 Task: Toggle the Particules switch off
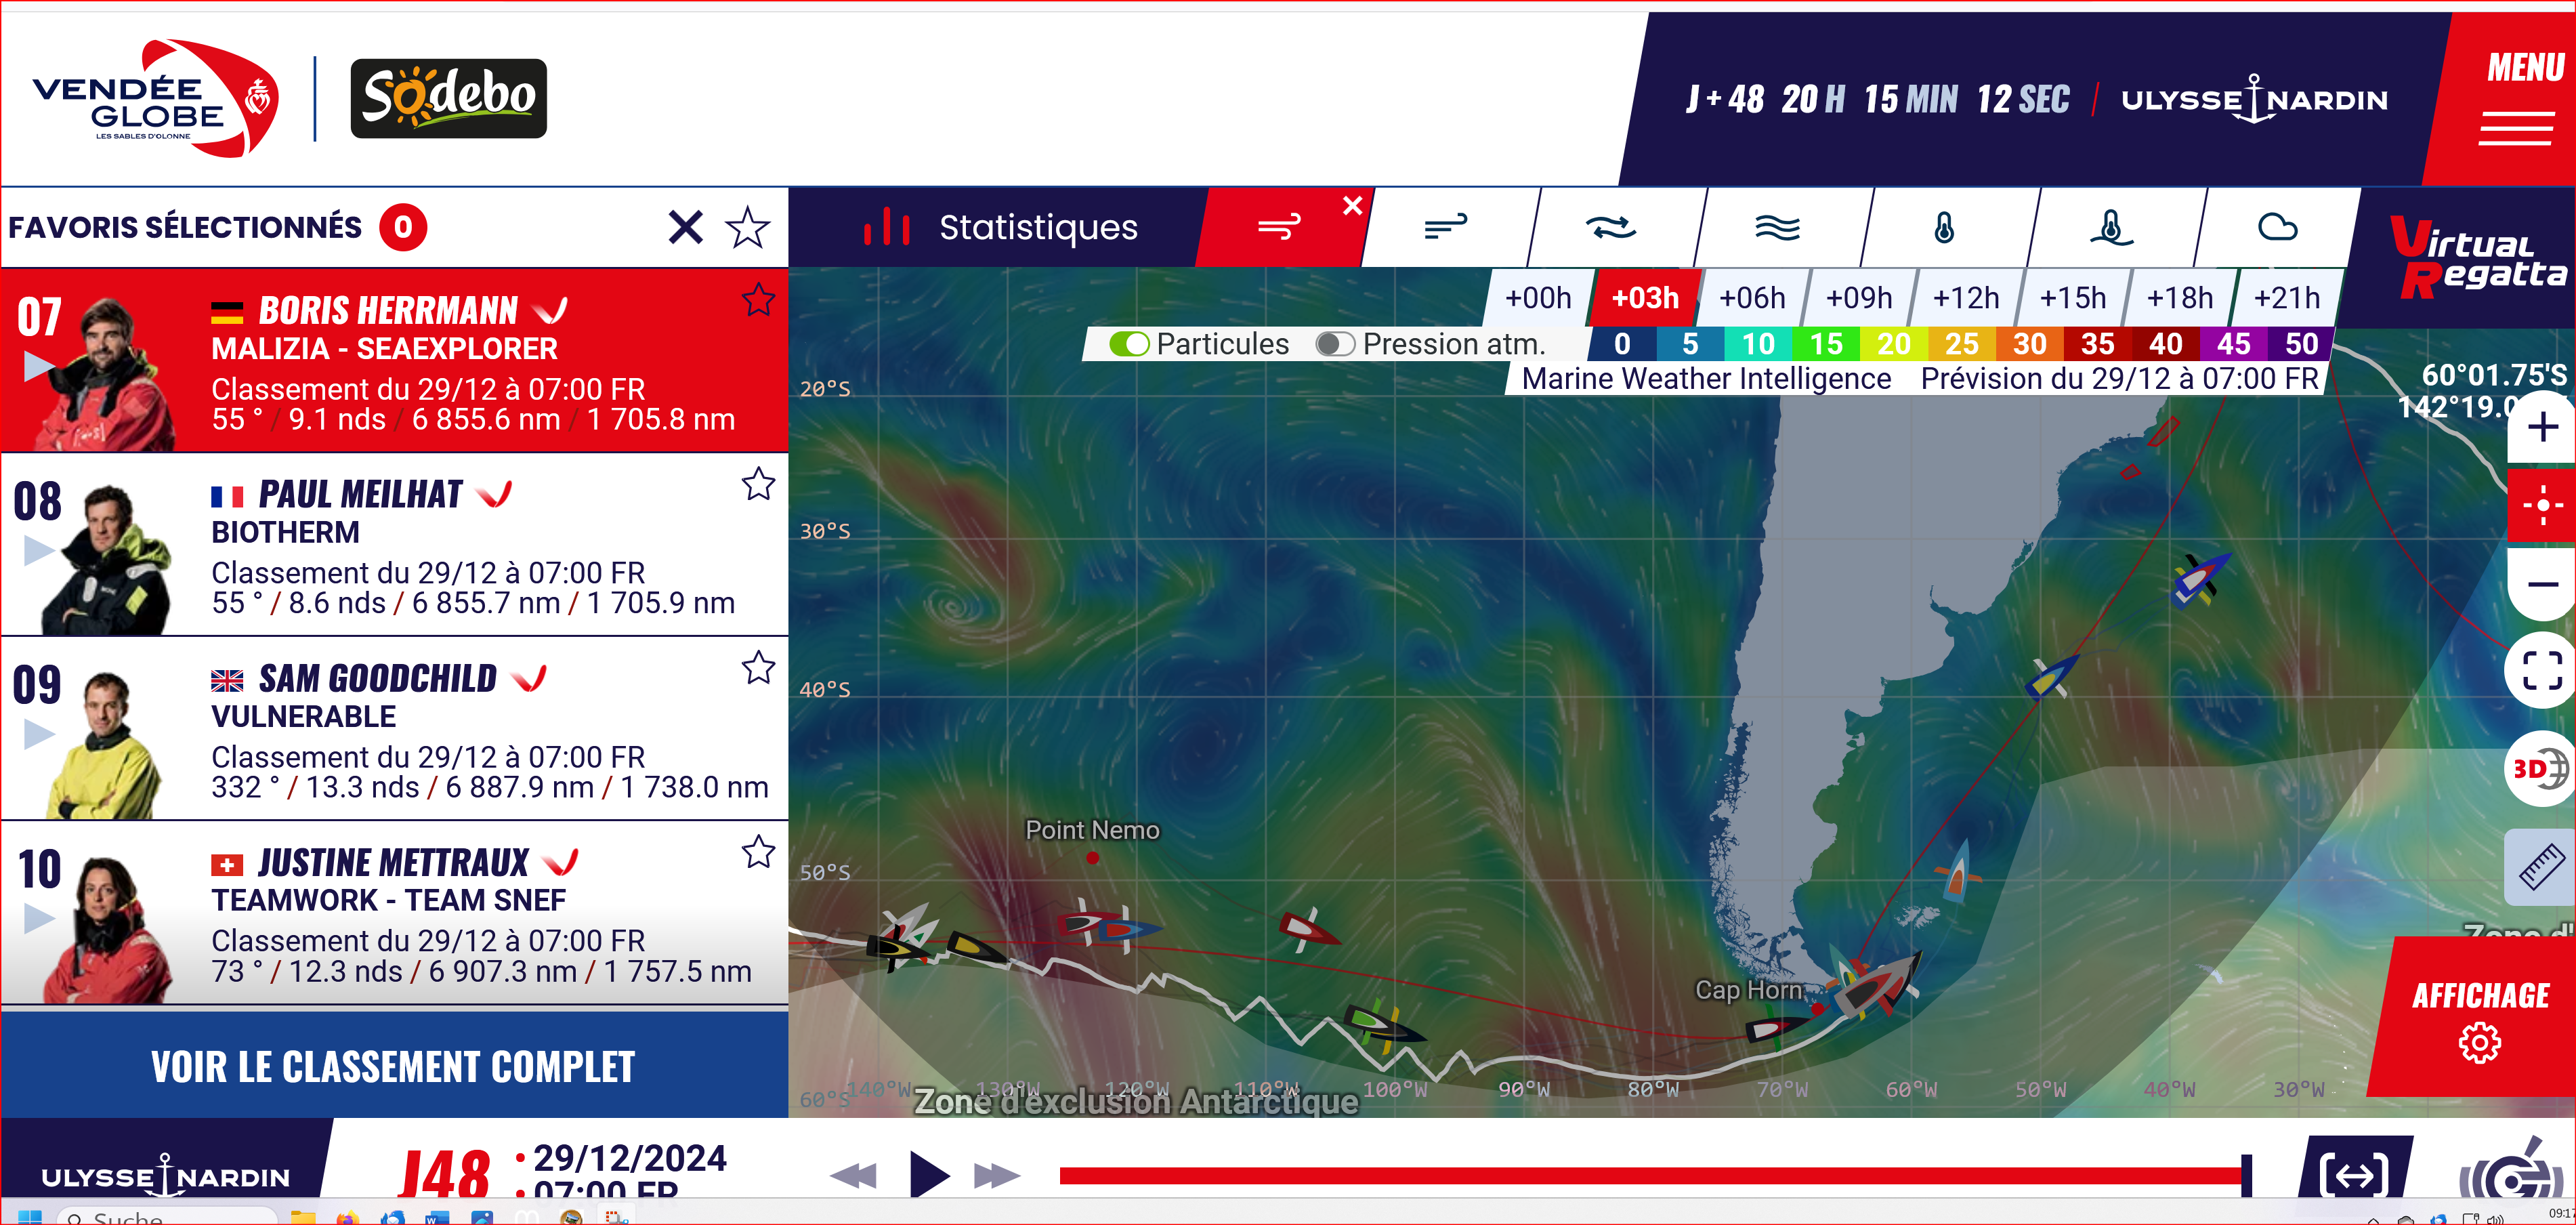coord(1129,344)
